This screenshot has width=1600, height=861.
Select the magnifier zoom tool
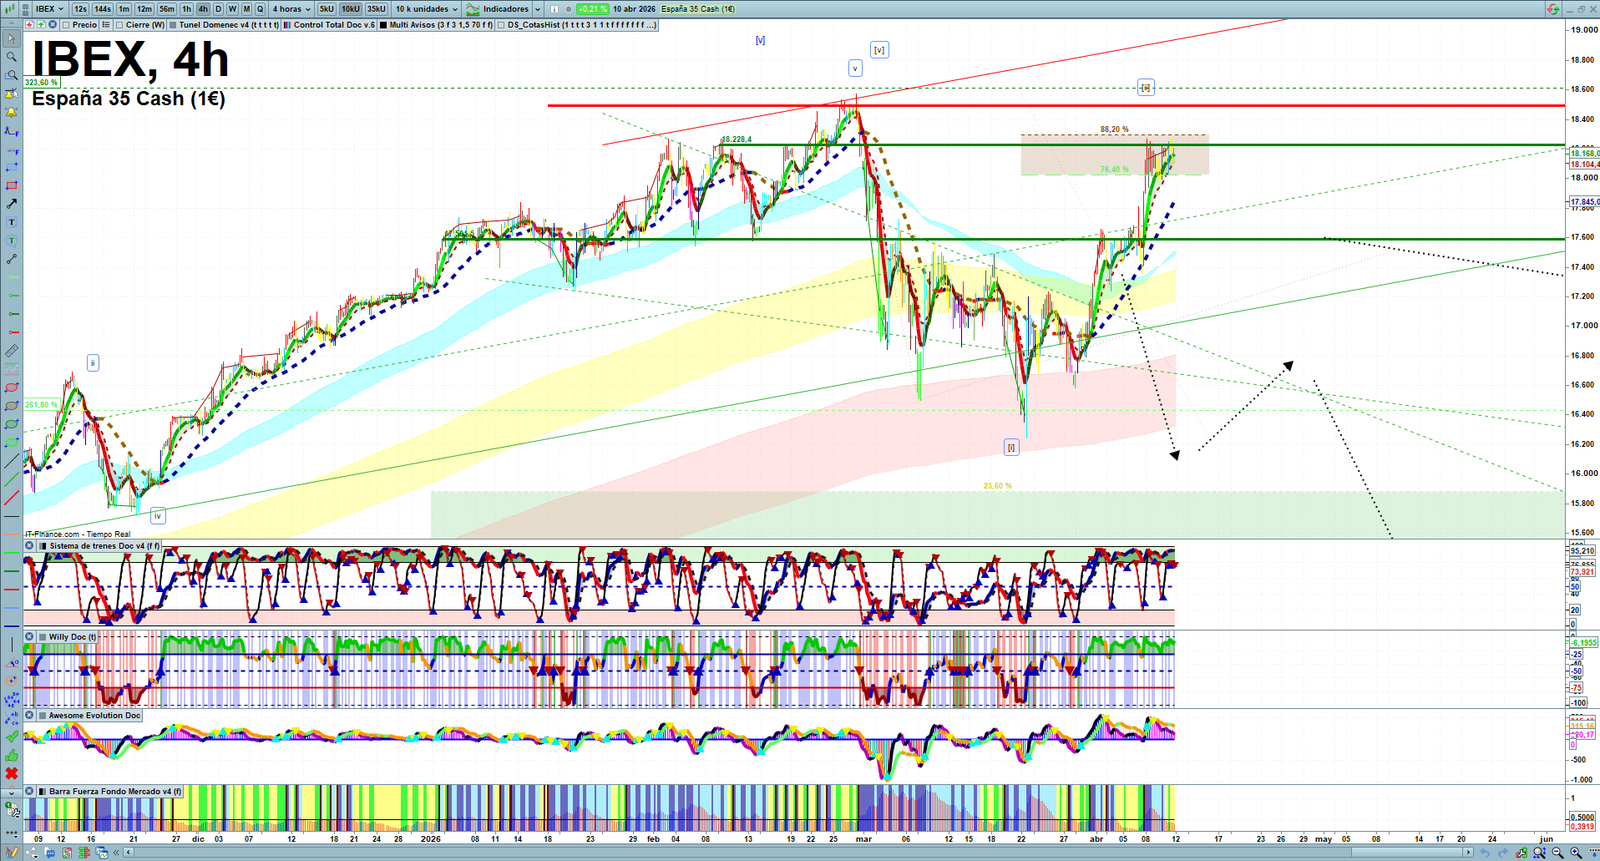click(x=11, y=57)
